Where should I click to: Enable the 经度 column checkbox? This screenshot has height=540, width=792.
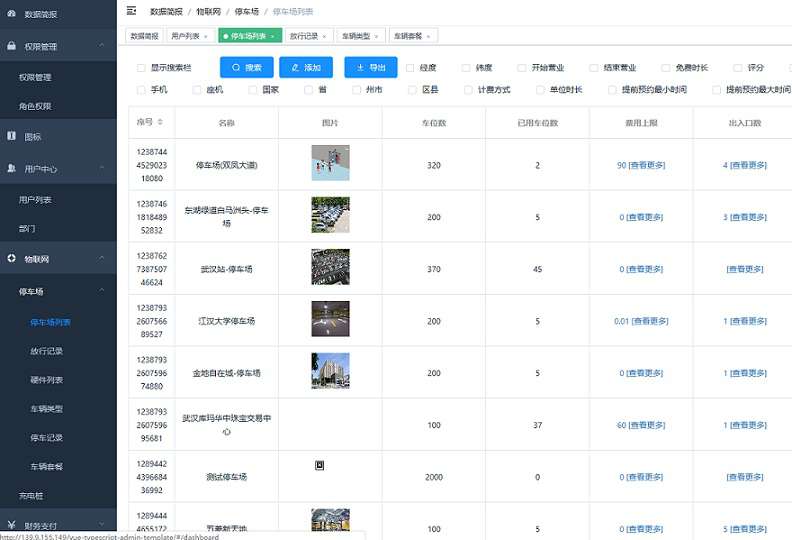410,68
